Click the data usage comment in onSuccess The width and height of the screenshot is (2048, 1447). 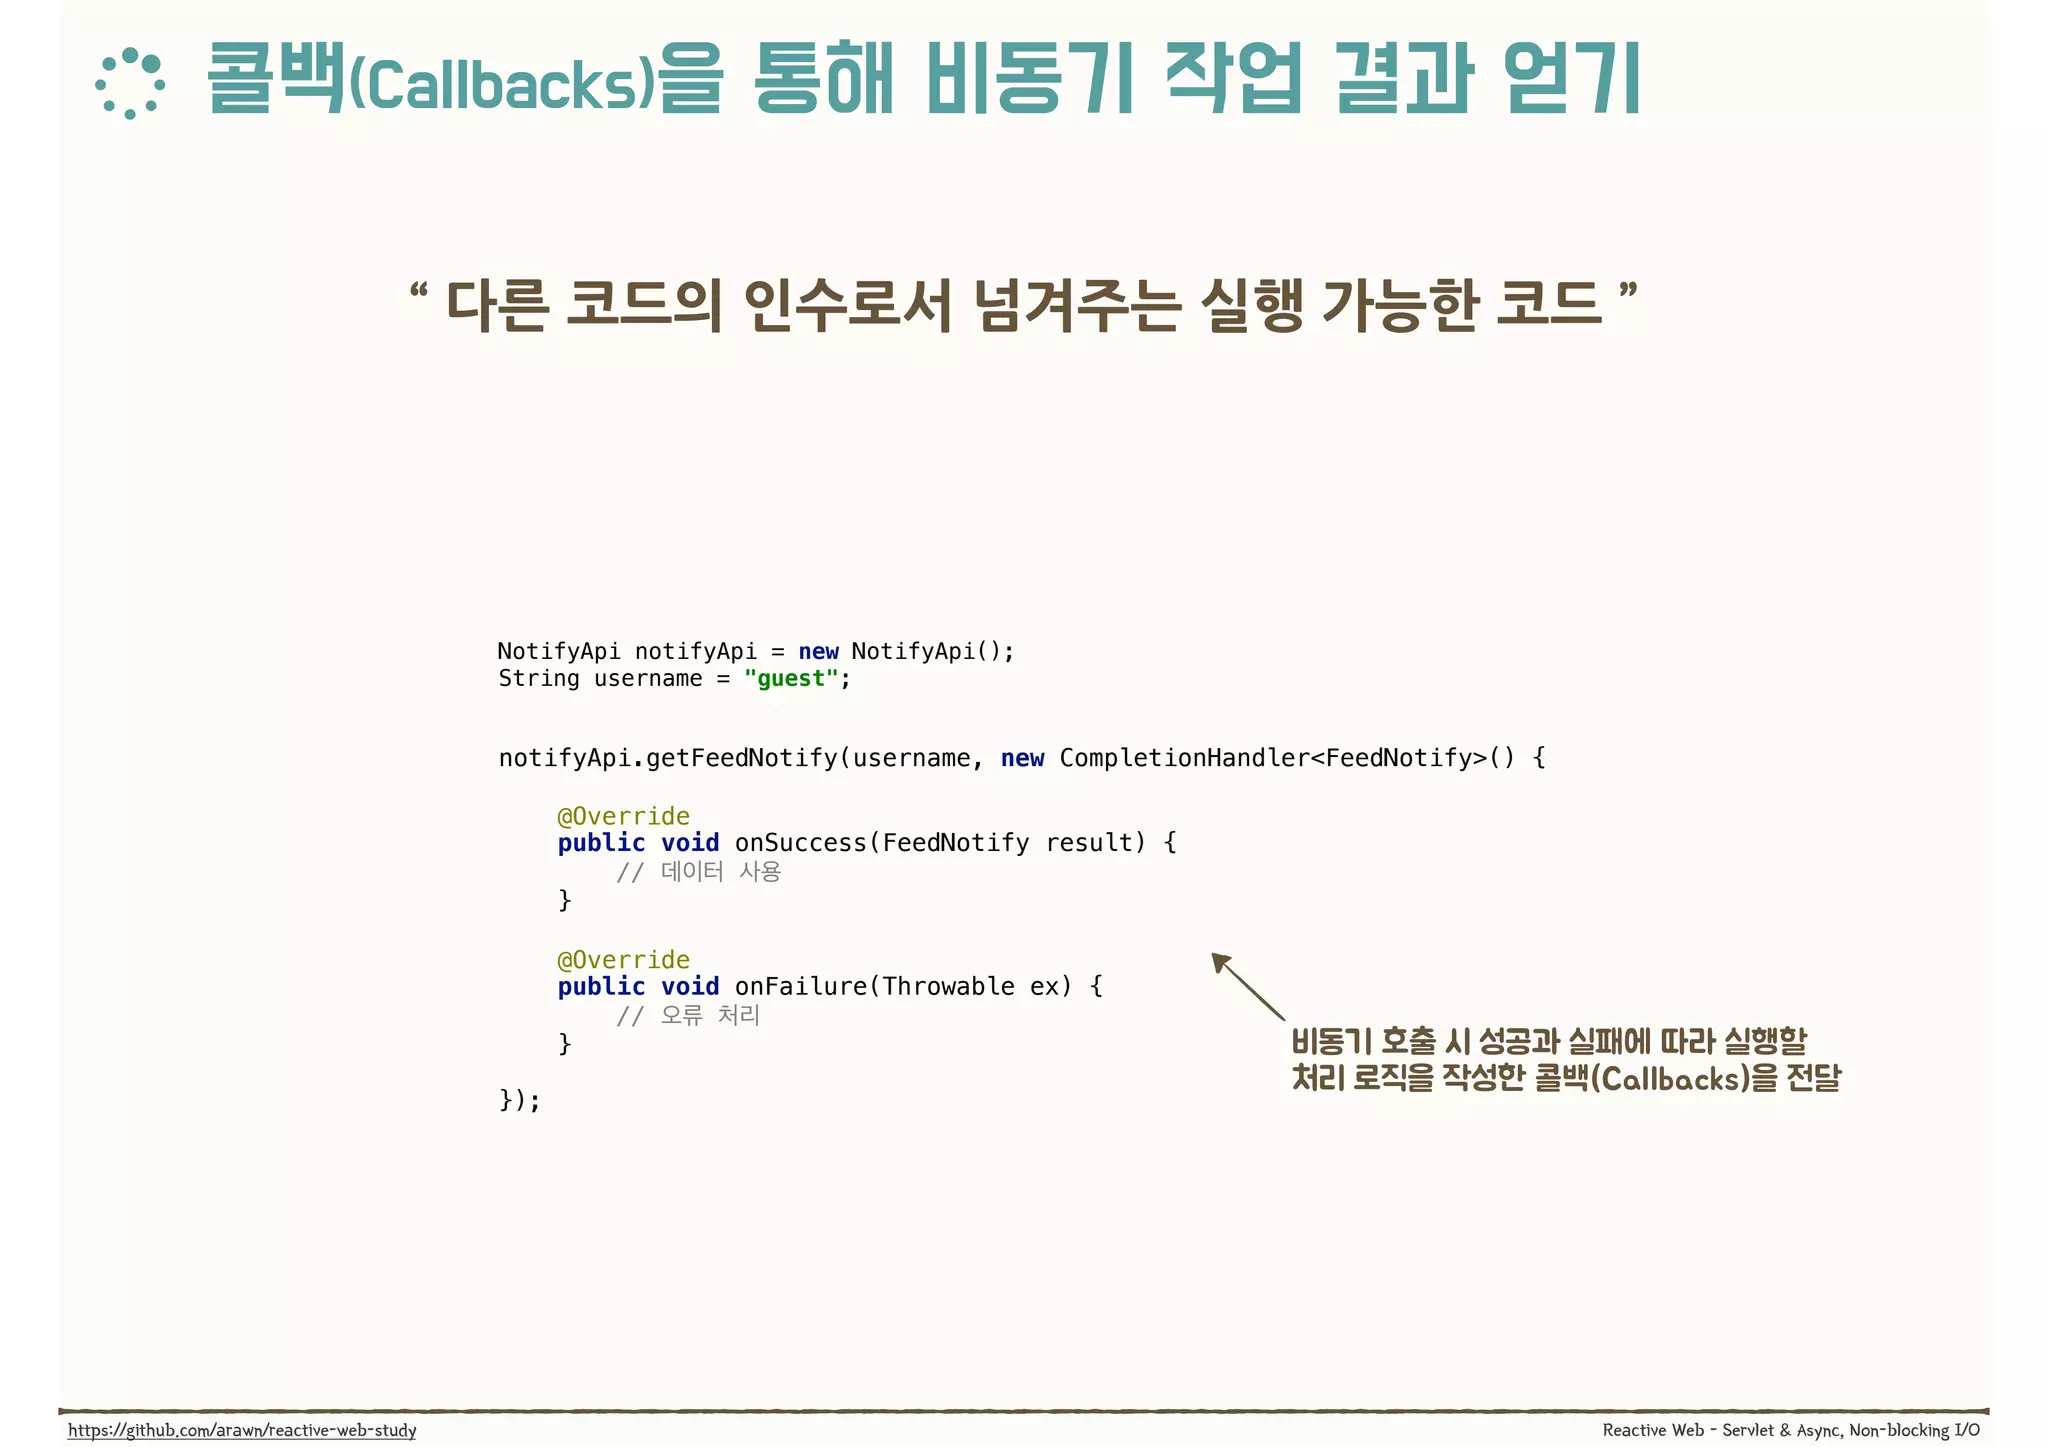pyautogui.click(x=698, y=872)
